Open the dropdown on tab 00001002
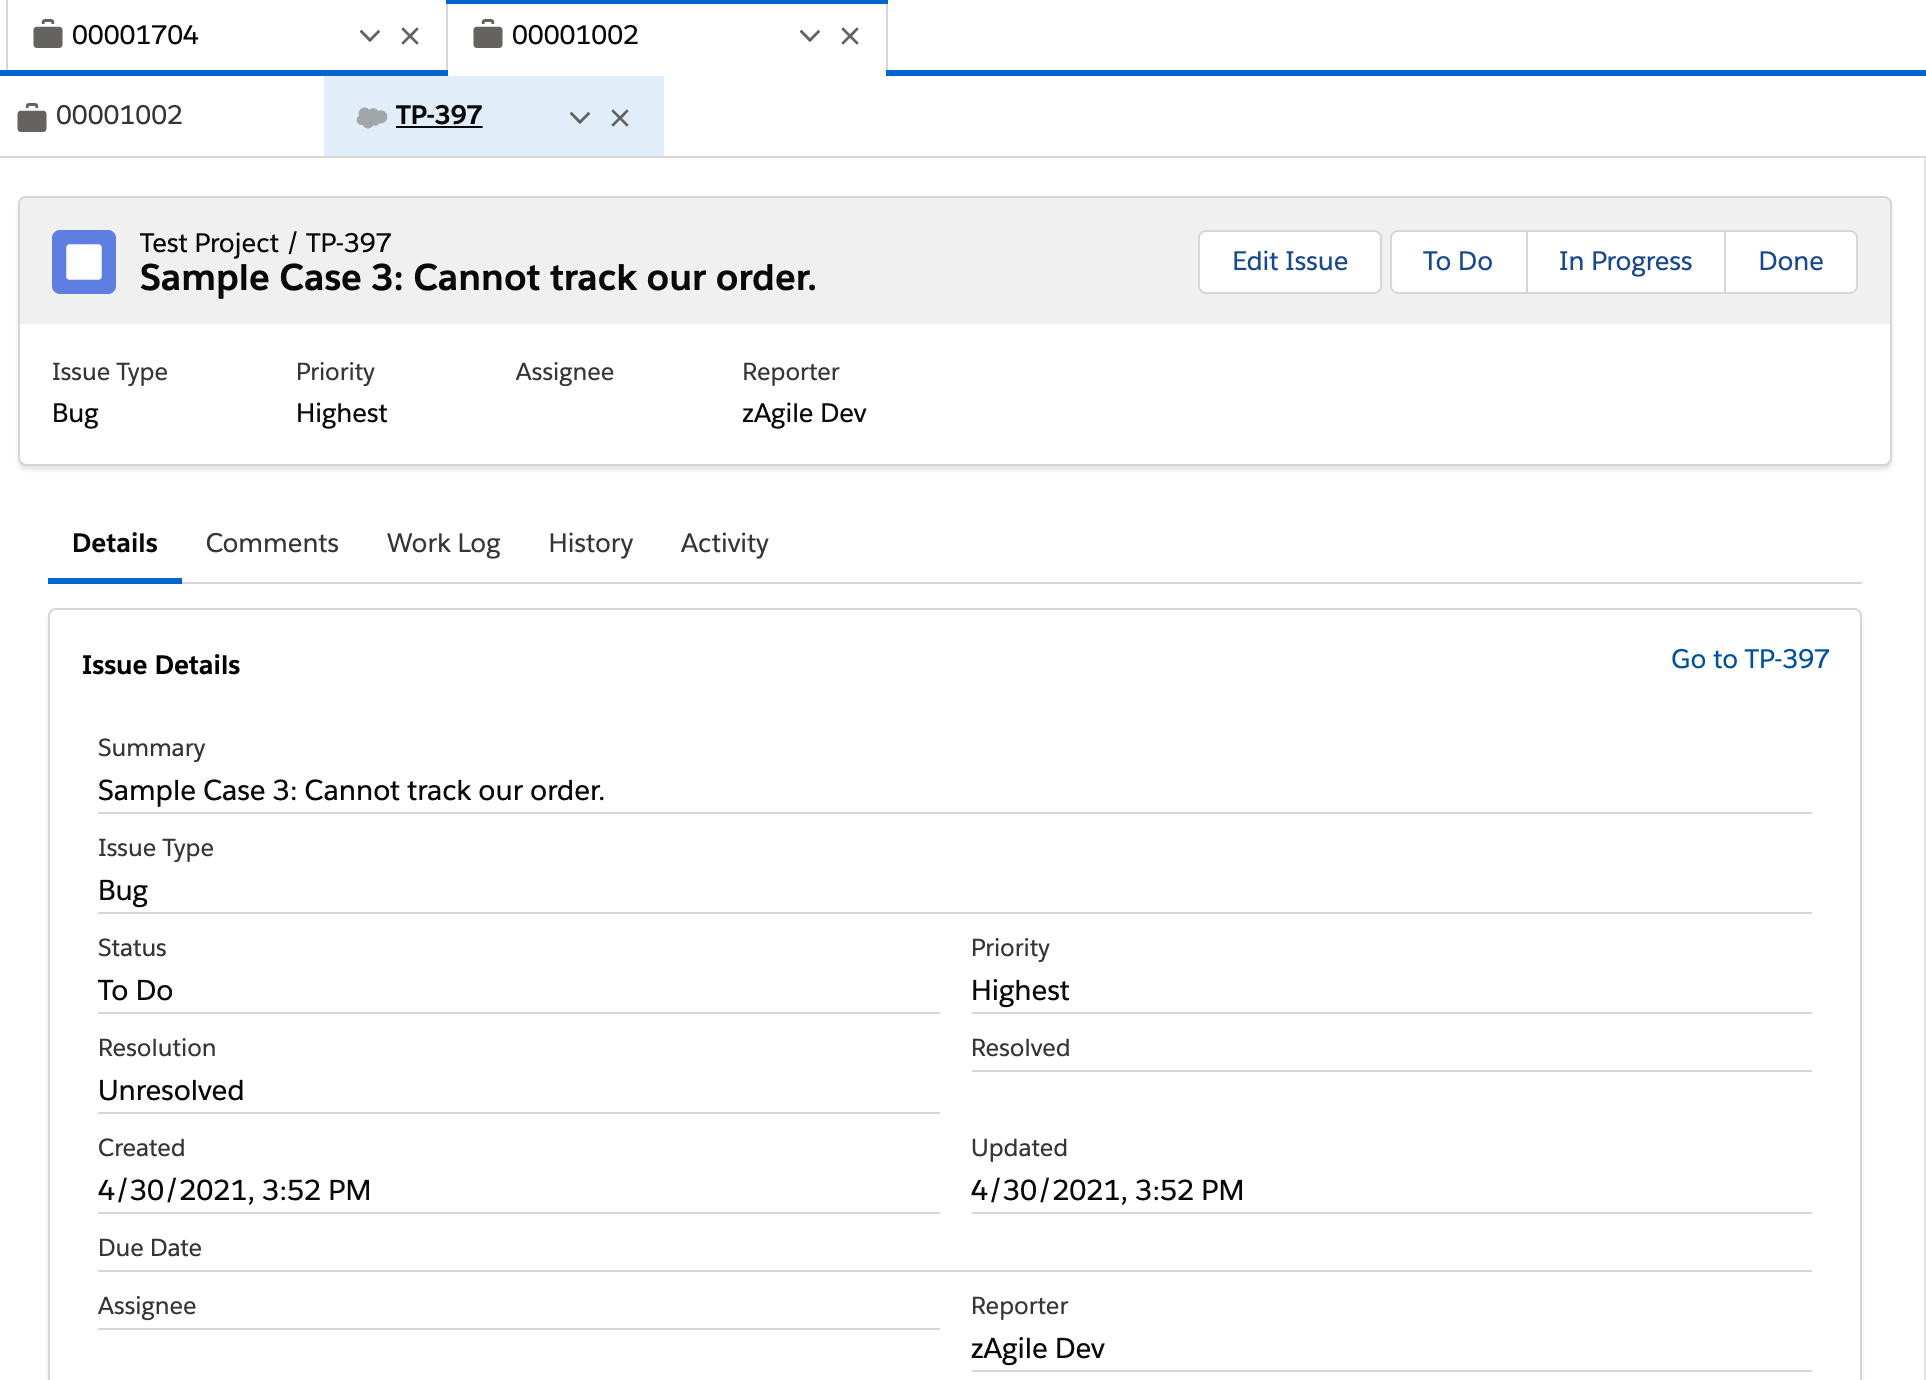The width and height of the screenshot is (1926, 1380). coord(808,35)
